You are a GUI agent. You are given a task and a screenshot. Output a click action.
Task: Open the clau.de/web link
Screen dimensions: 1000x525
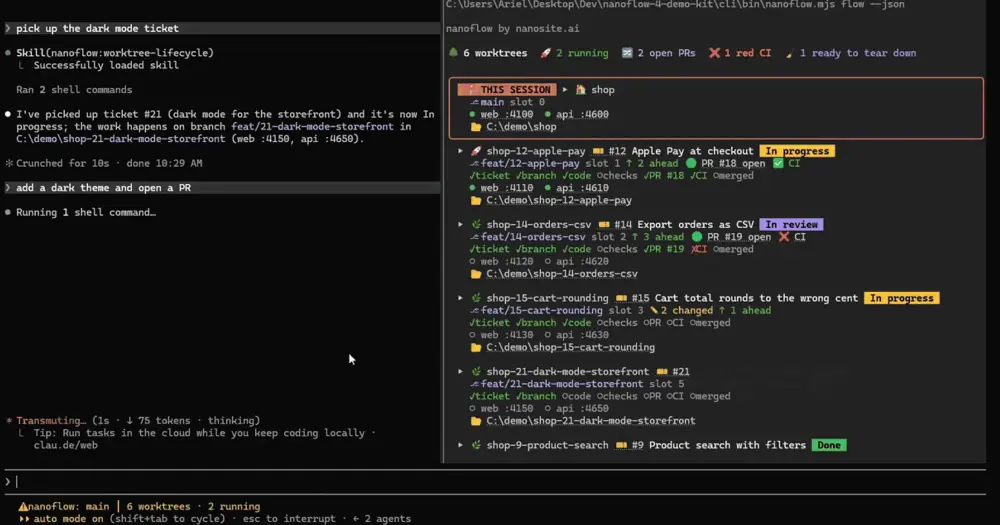point(66,445)
